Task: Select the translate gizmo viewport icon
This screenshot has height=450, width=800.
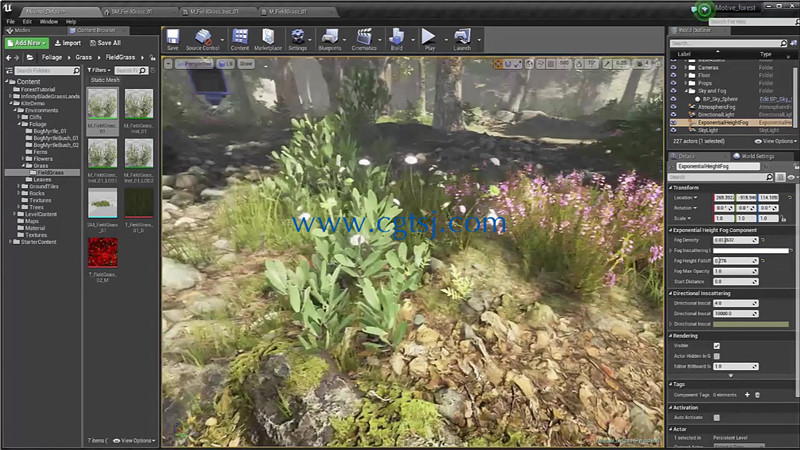Action: pyautogui.click(x=498, y=64)
